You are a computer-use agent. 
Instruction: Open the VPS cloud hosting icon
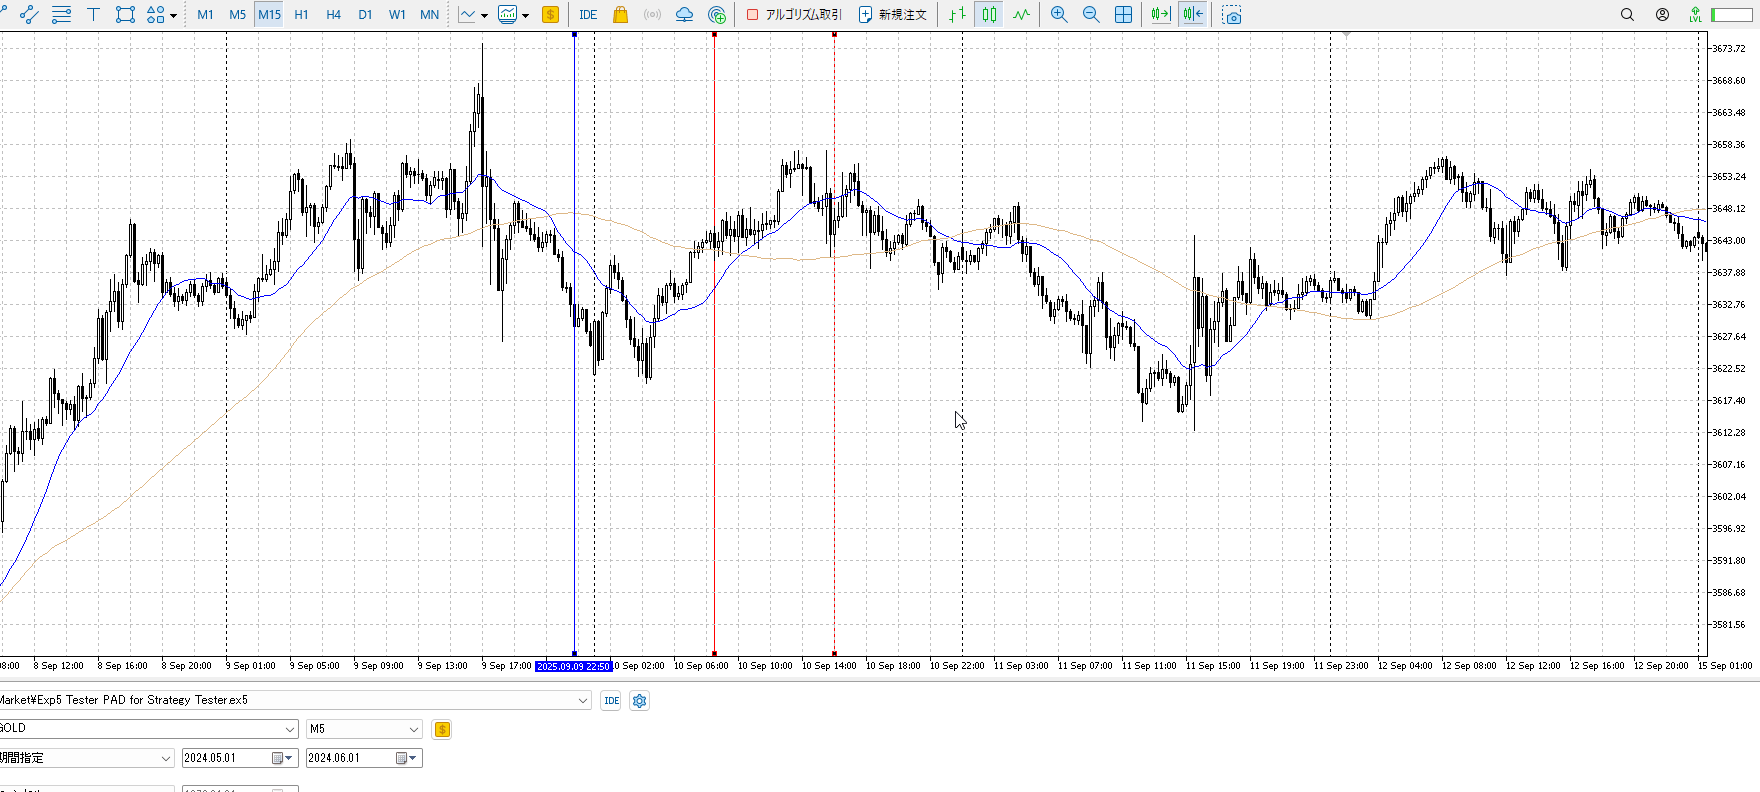(684, 15)
